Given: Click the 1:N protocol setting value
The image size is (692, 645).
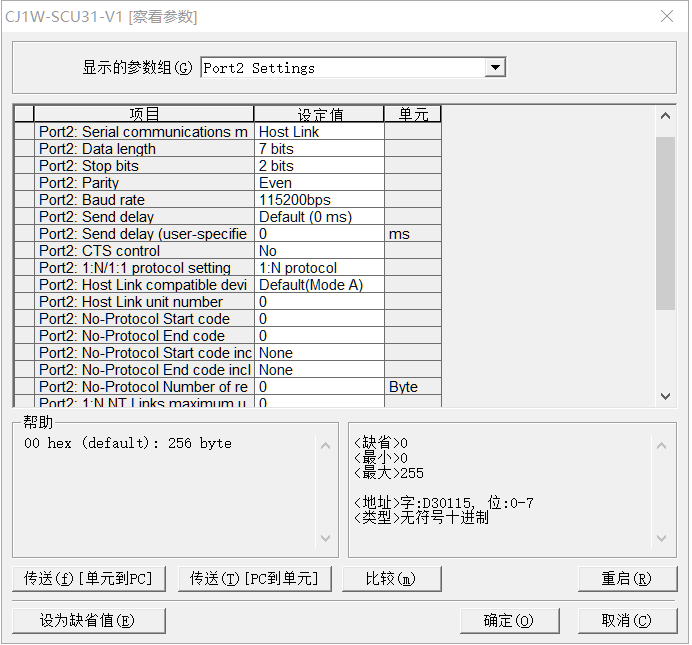Looking at the screenshot, I should point(318,268).
